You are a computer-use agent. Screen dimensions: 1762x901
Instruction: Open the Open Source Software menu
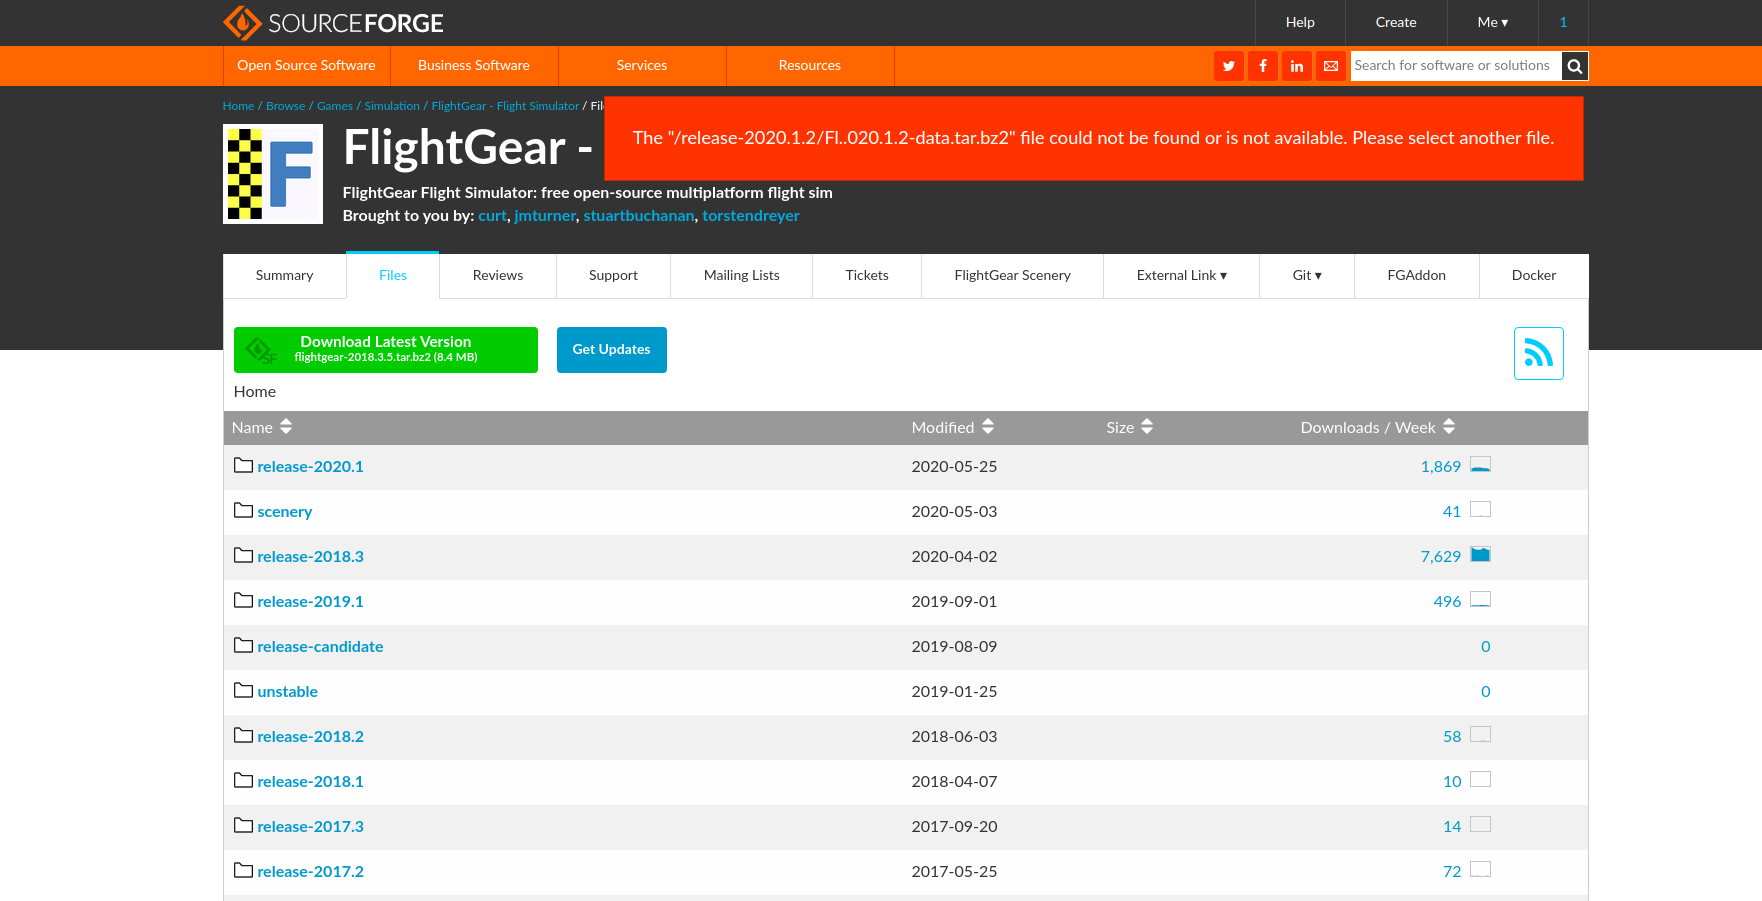click(x=306, y=65)
